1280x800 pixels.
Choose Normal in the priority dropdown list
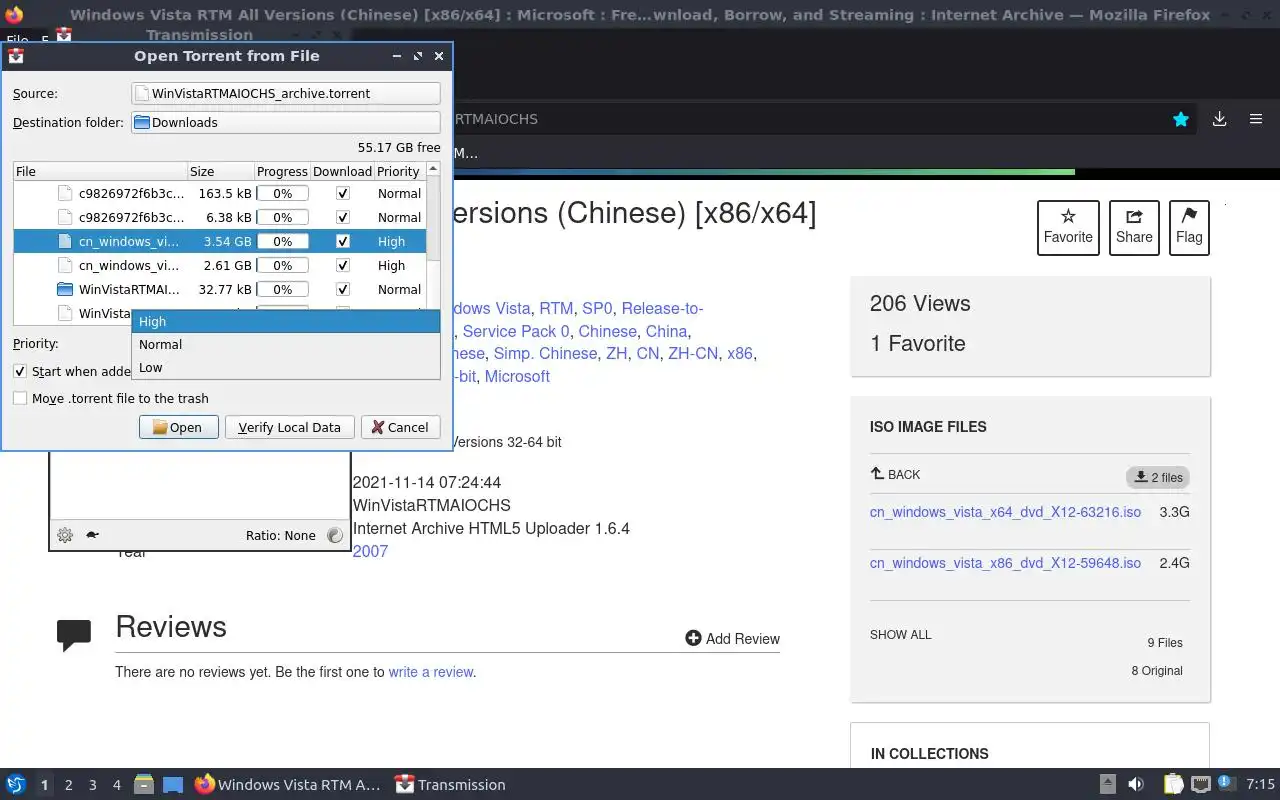pyautogui.click(x=286, y=344)
